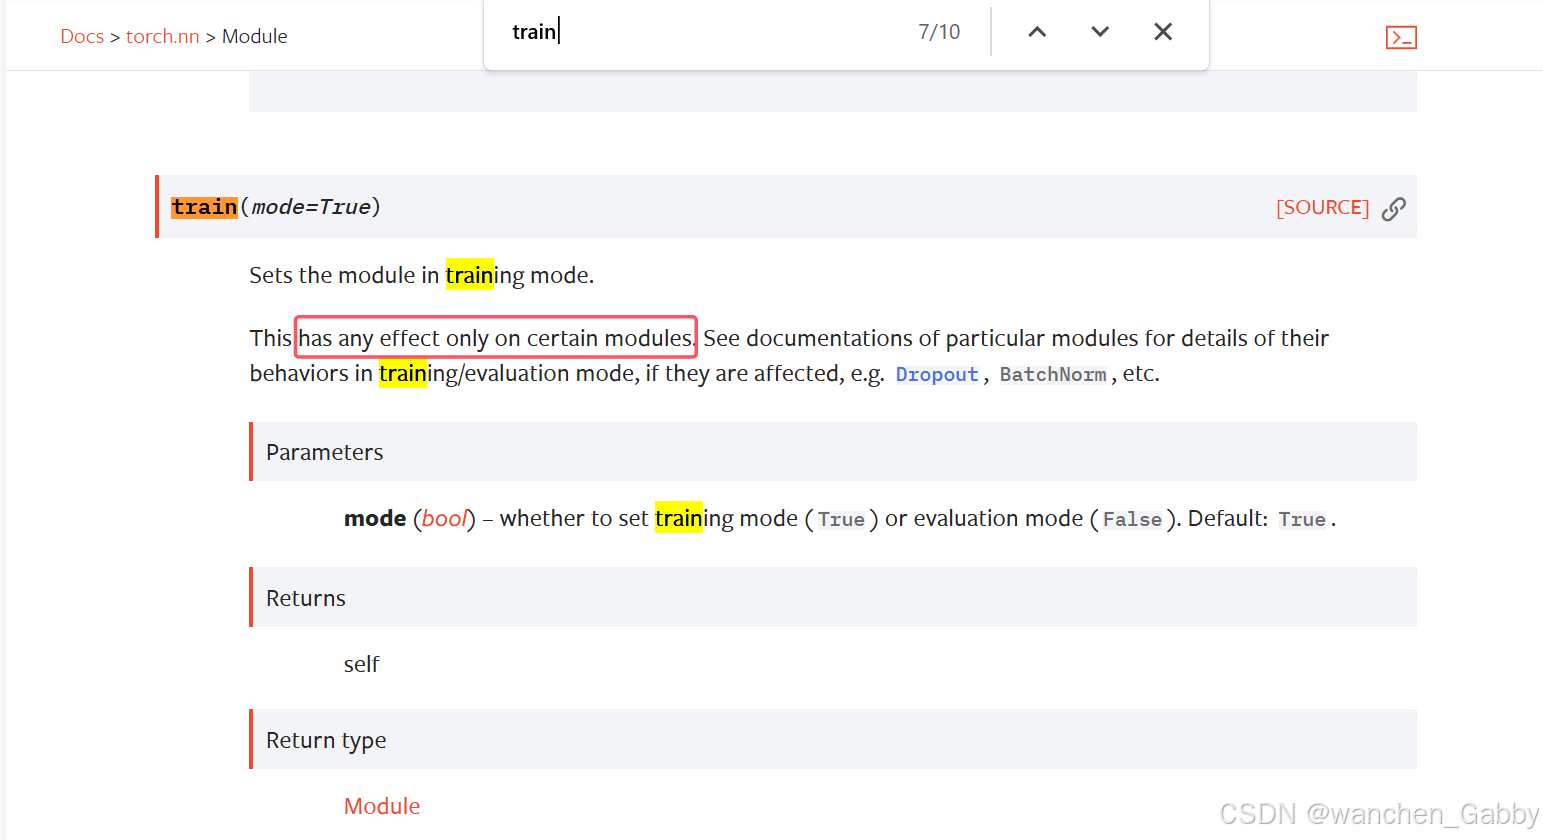The width and height of the screenshot is (1543, 840).
Task: Click the bold 'mode' parameter name
Action: (x=375, y=518)
